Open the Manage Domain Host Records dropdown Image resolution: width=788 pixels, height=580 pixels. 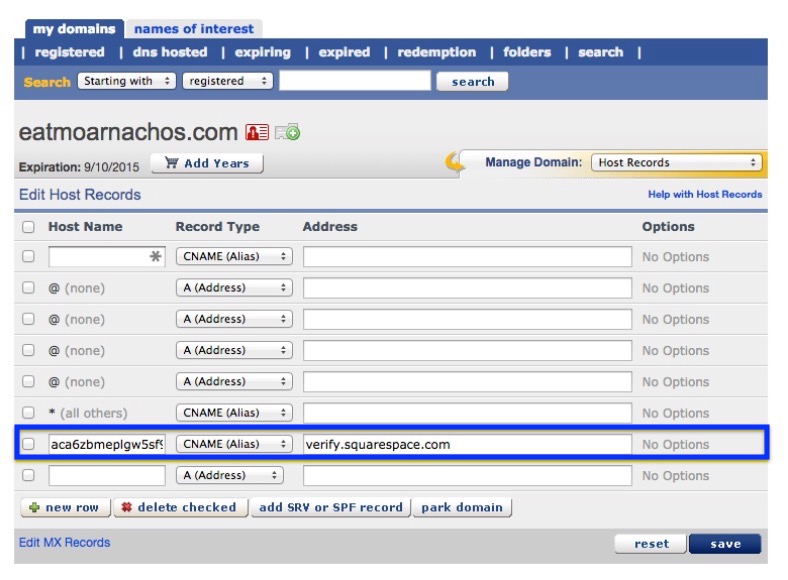pyautogui.click(x=677, y=162)
